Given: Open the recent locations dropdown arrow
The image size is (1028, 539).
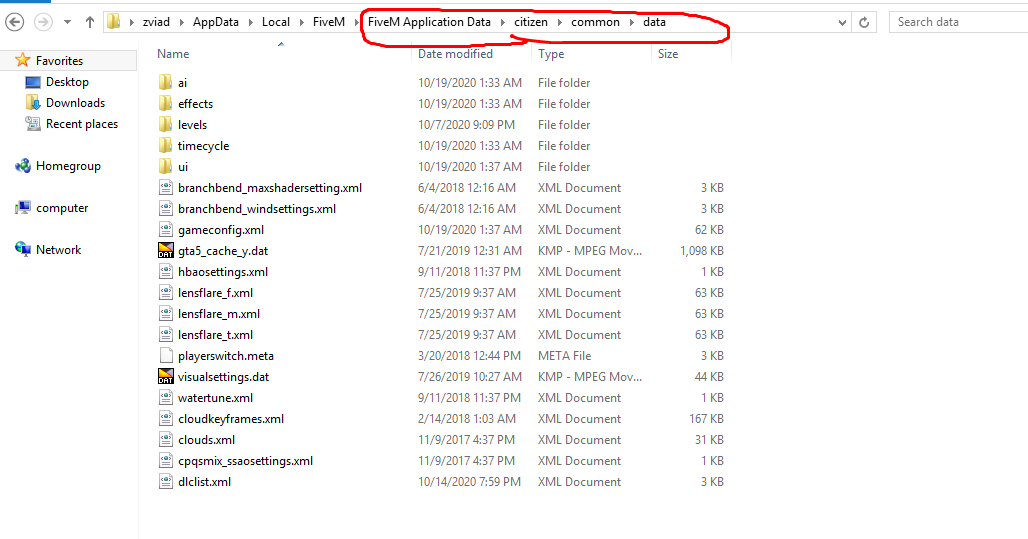Looking at the screenshot, I should (67, 22).
